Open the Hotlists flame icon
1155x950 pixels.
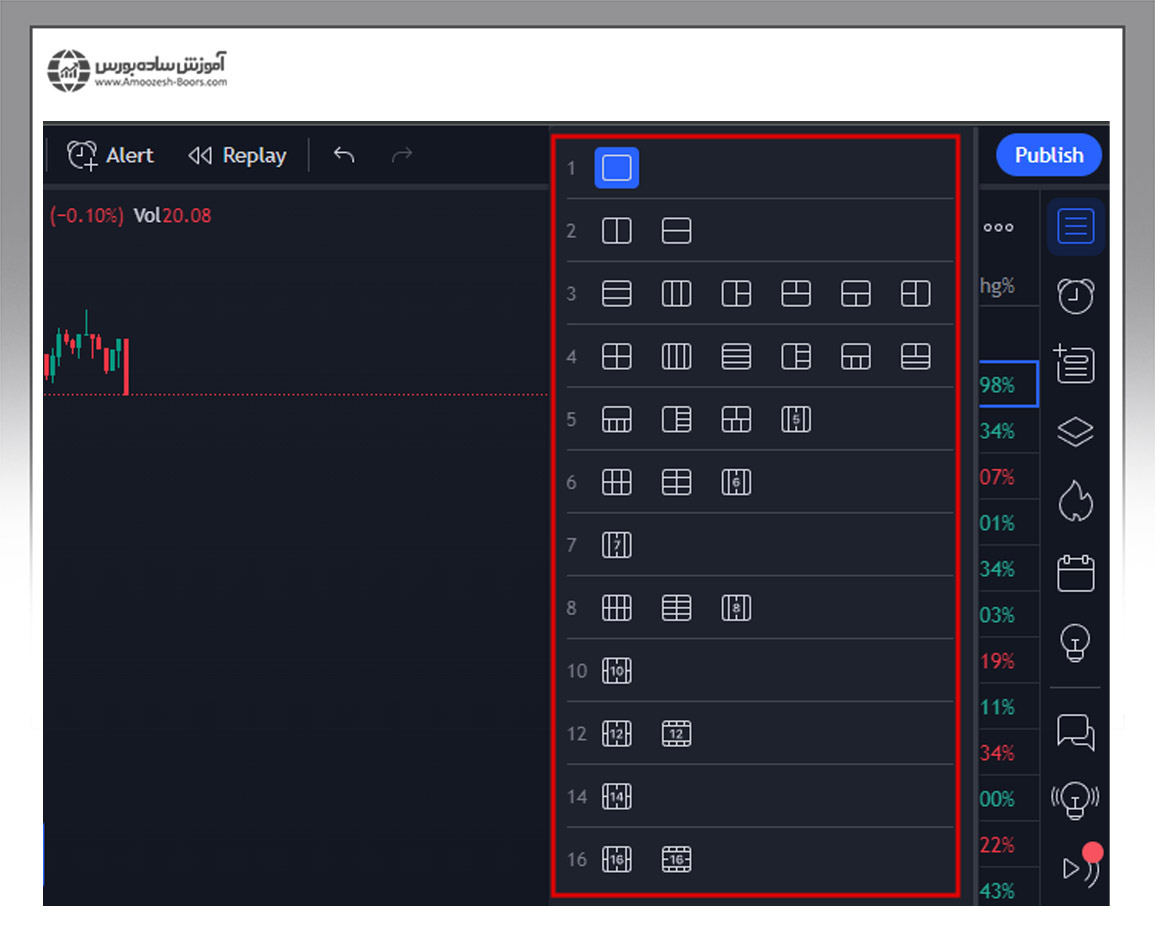coord(1075,500)
